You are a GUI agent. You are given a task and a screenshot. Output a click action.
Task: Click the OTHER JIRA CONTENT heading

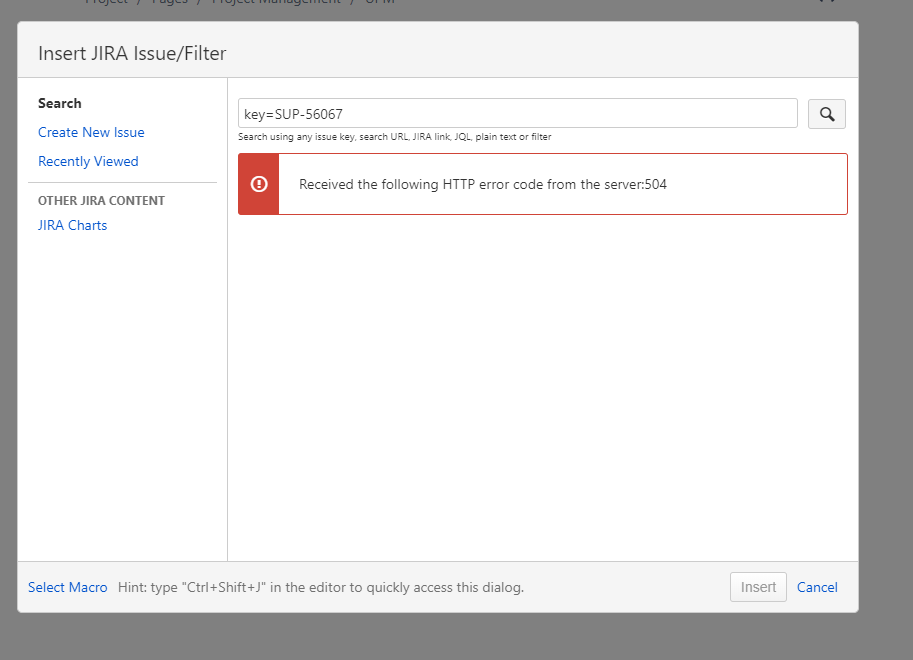click(101, 200)
